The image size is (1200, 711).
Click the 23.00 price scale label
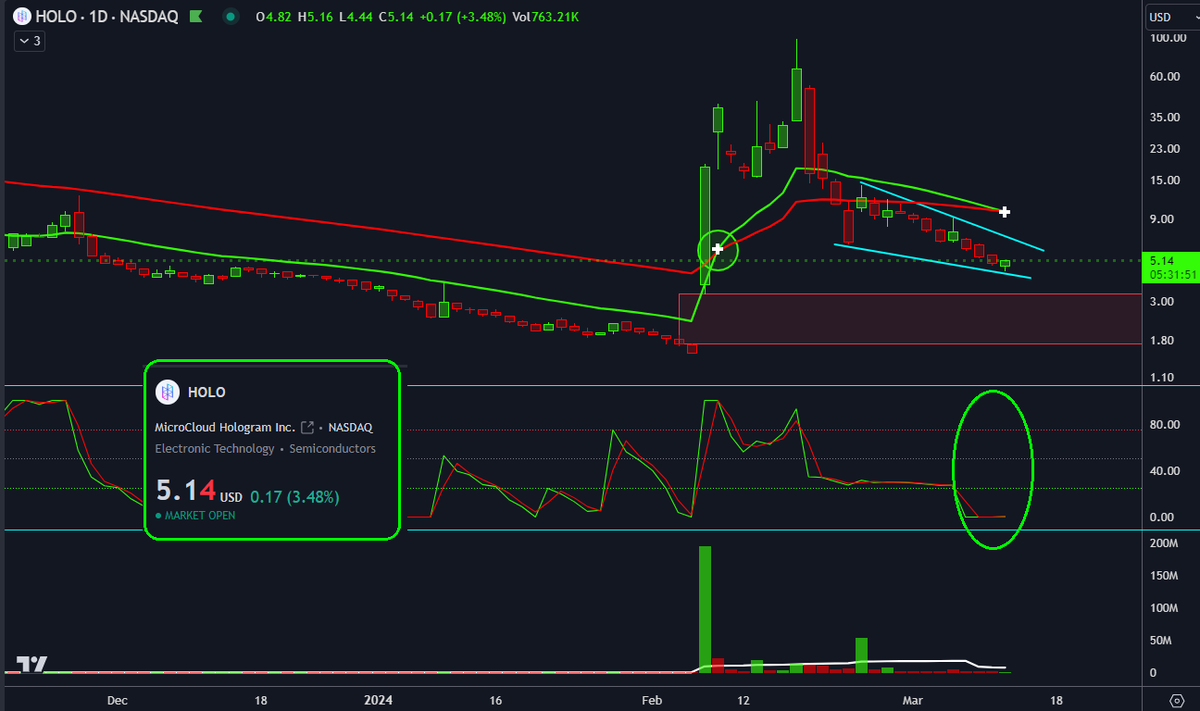pos(1167,149)
